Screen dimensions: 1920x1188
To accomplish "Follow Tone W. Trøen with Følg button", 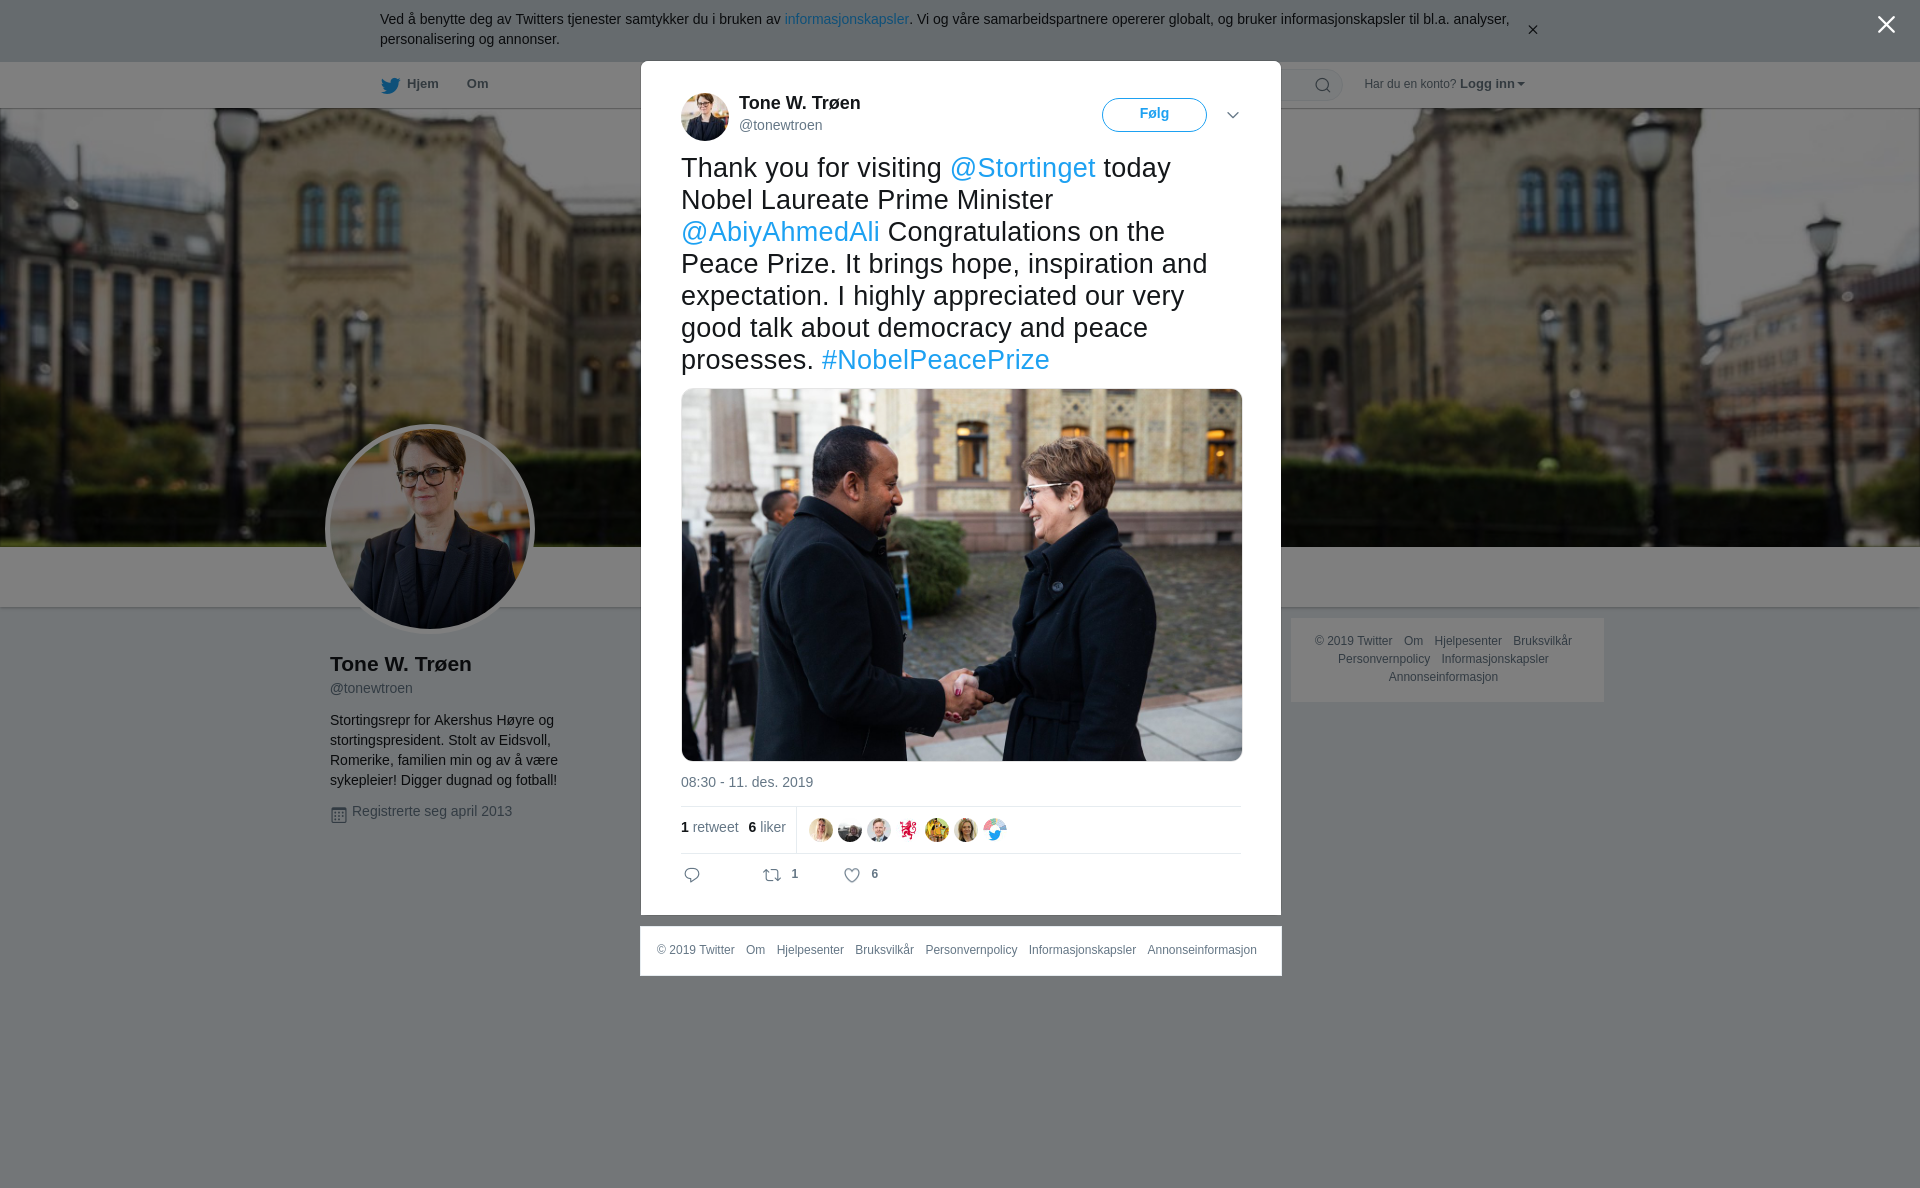I will [x=1154, y=115].
